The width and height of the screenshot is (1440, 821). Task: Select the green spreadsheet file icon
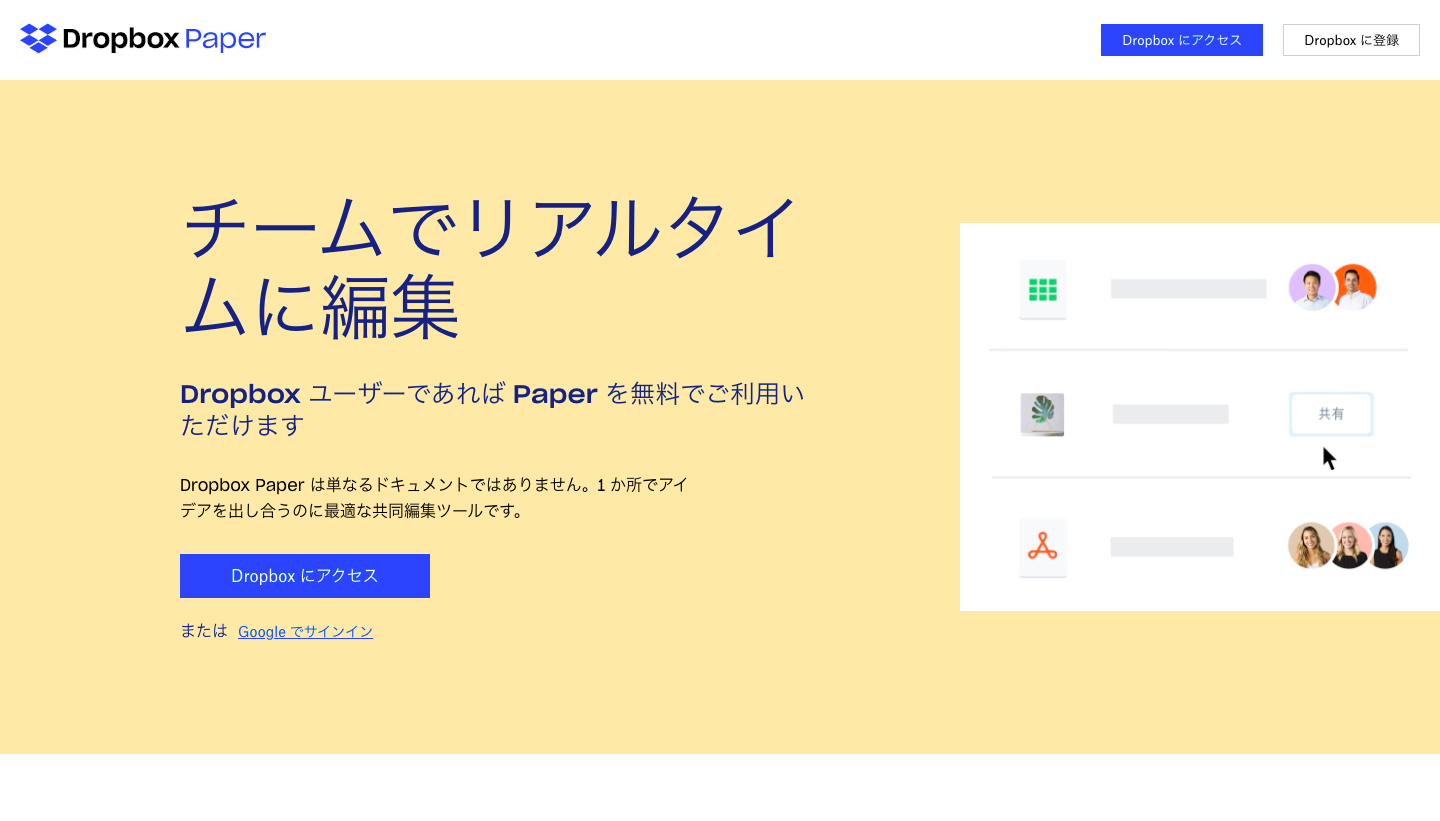click(1042, 287)
